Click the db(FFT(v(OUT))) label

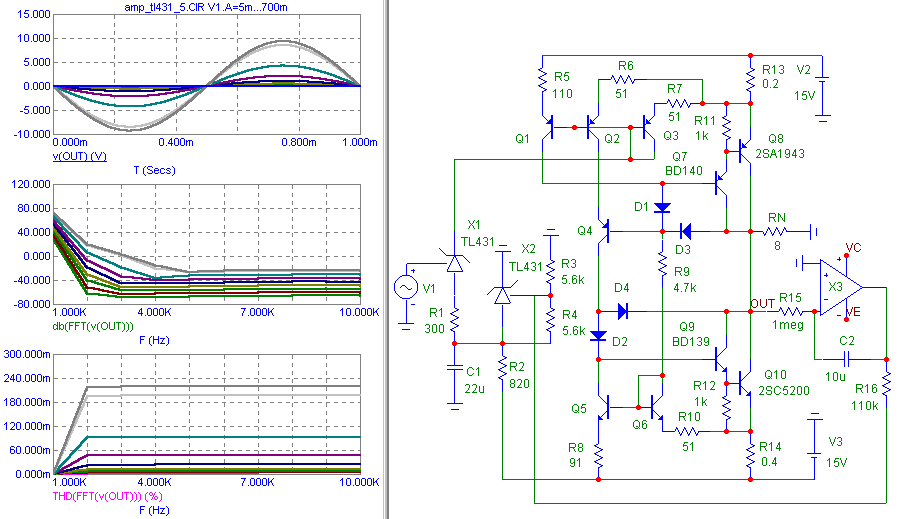(93, 326)
